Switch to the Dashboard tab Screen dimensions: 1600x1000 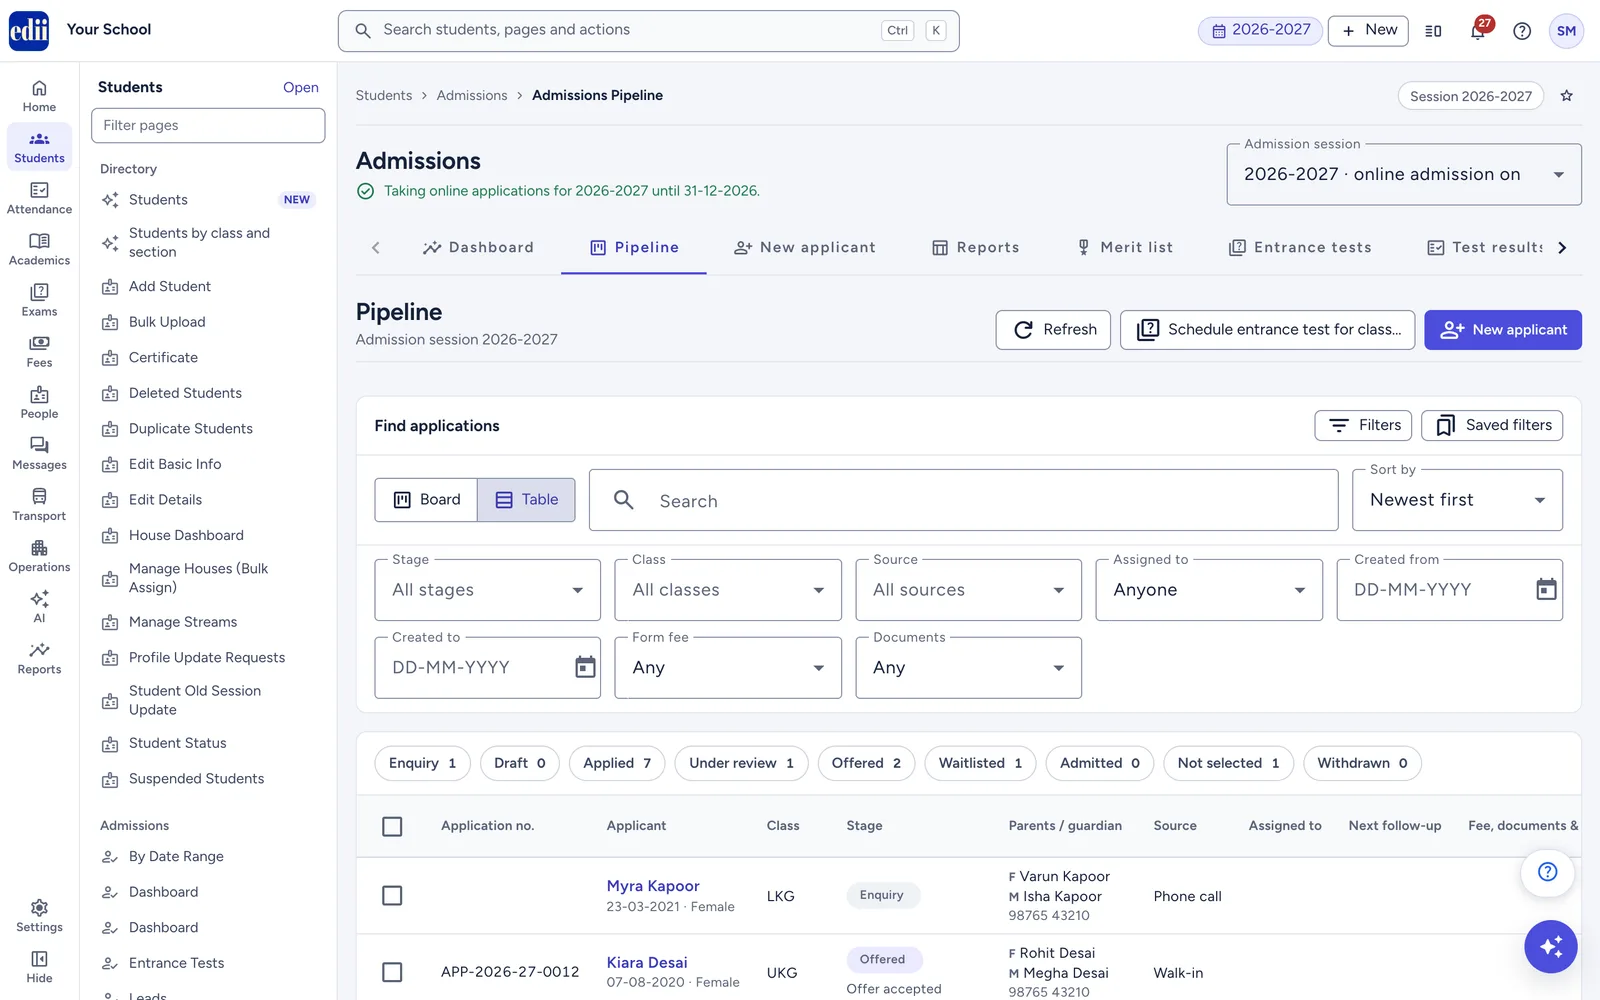pyautogui.click(x=478, y=247)
